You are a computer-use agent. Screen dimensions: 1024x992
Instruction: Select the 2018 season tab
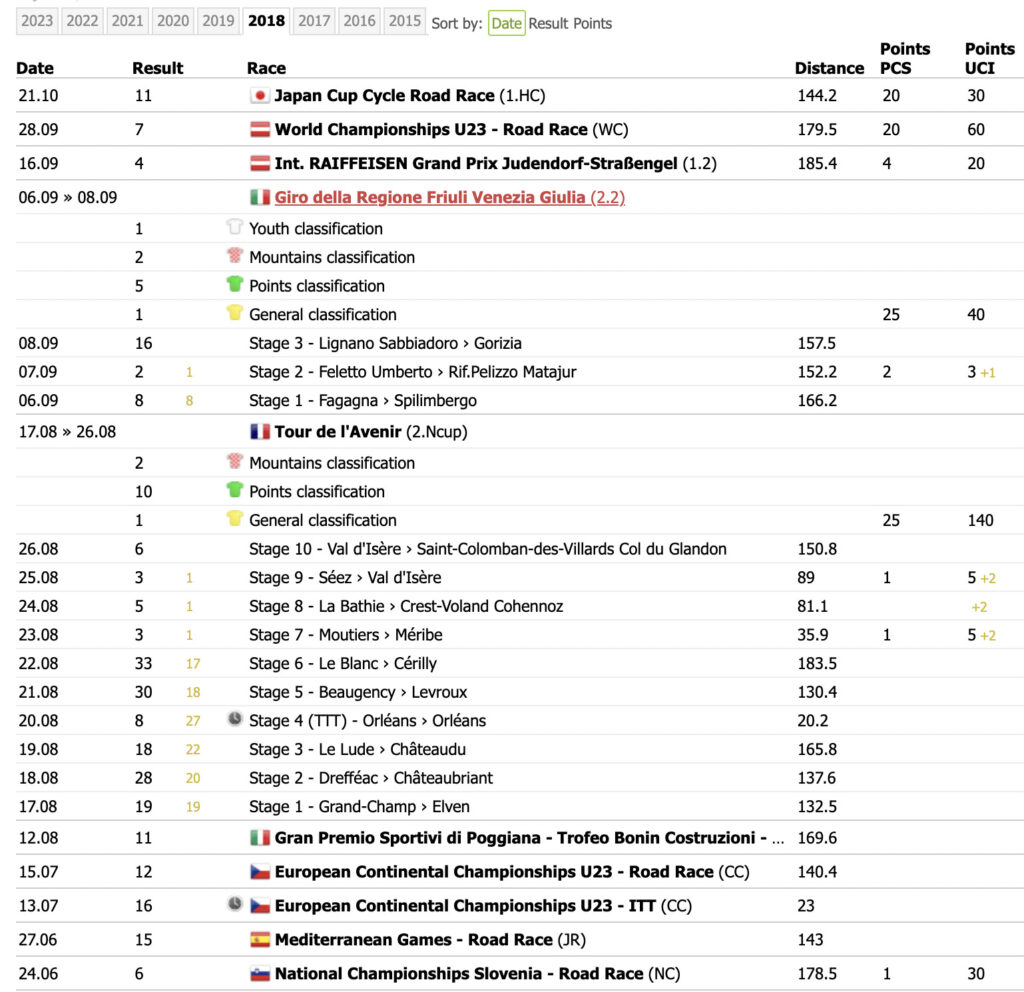(266, 21)
